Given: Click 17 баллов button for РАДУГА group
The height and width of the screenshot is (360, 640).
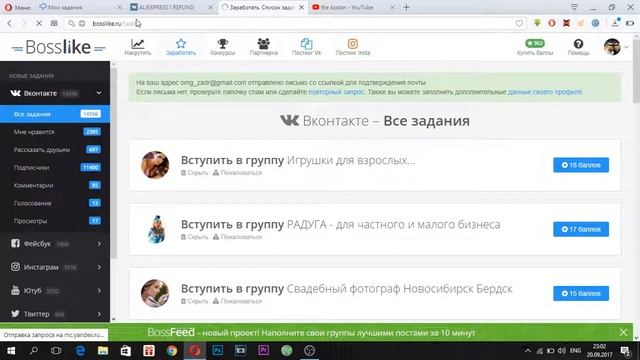Looking at the screenshot, I should [x=581, y=229].
